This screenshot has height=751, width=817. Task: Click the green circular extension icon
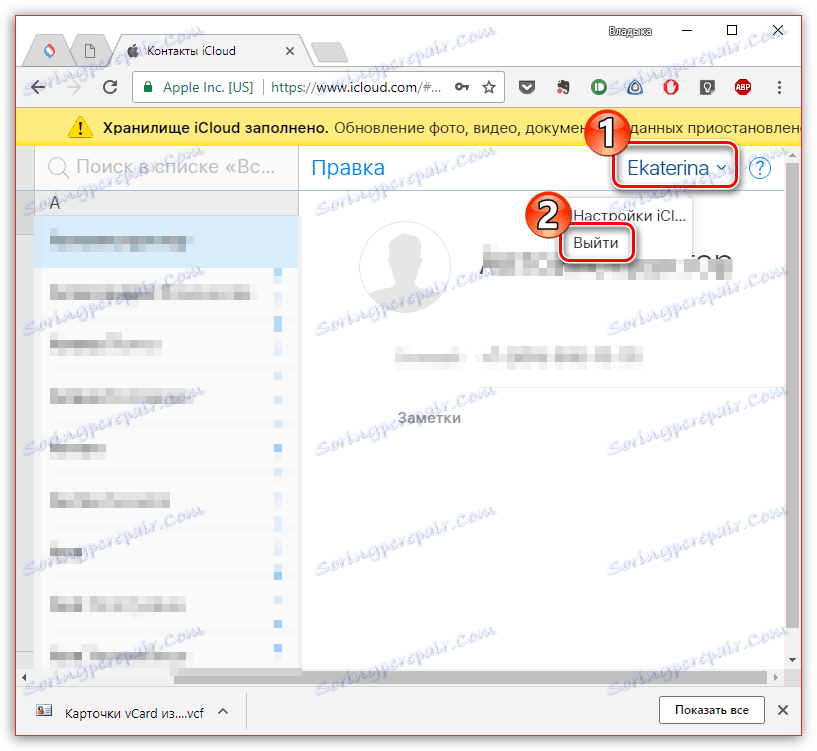click(x=599, y=87)
